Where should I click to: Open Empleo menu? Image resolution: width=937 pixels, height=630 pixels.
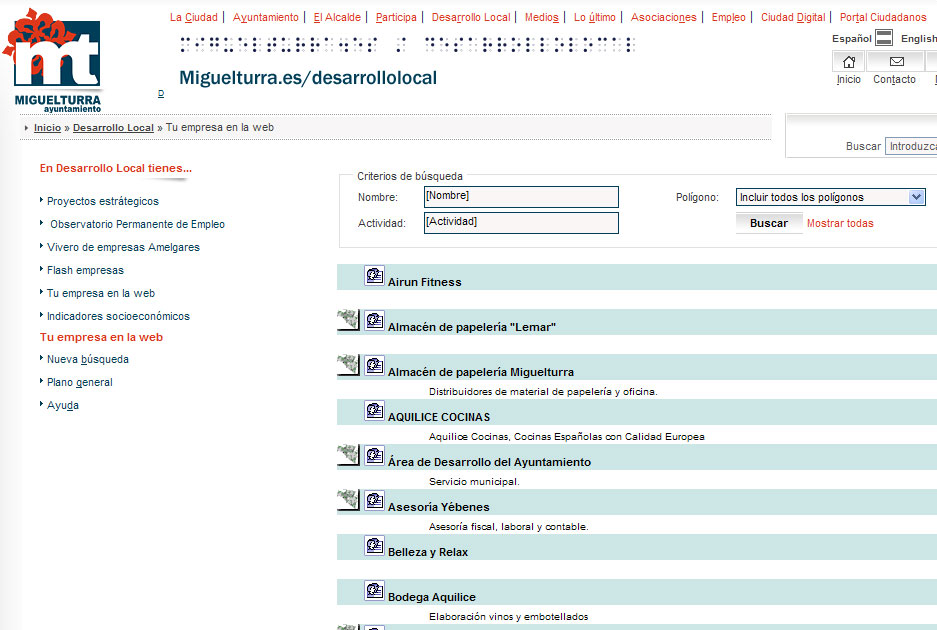[728, 17]
